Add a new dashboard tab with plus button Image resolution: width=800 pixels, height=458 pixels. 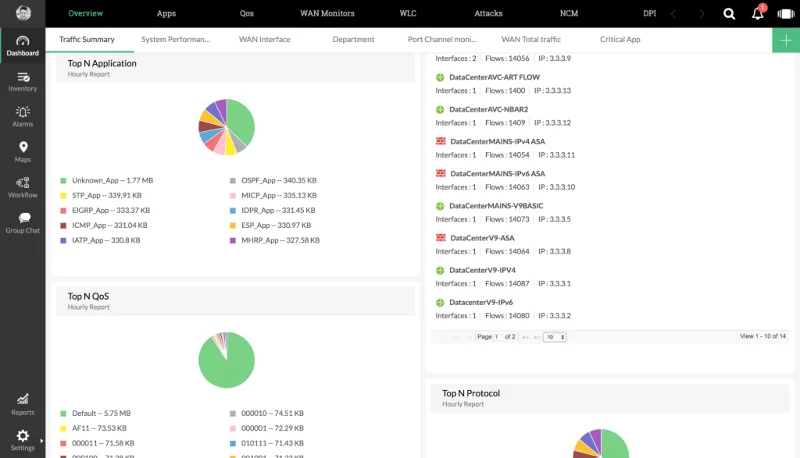coord(786,40)
